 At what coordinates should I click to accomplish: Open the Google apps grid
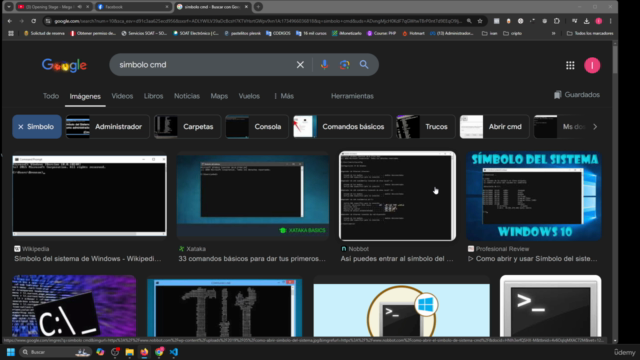pyautogui.click(x=570, y=65)
